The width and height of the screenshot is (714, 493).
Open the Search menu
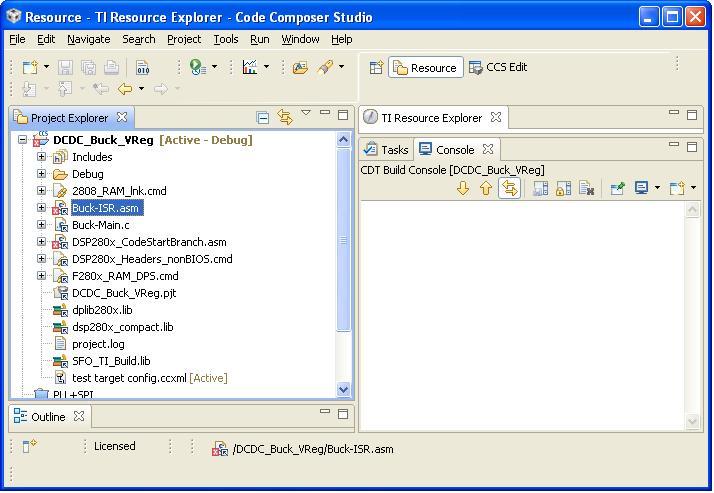click(x=139, y=40)
